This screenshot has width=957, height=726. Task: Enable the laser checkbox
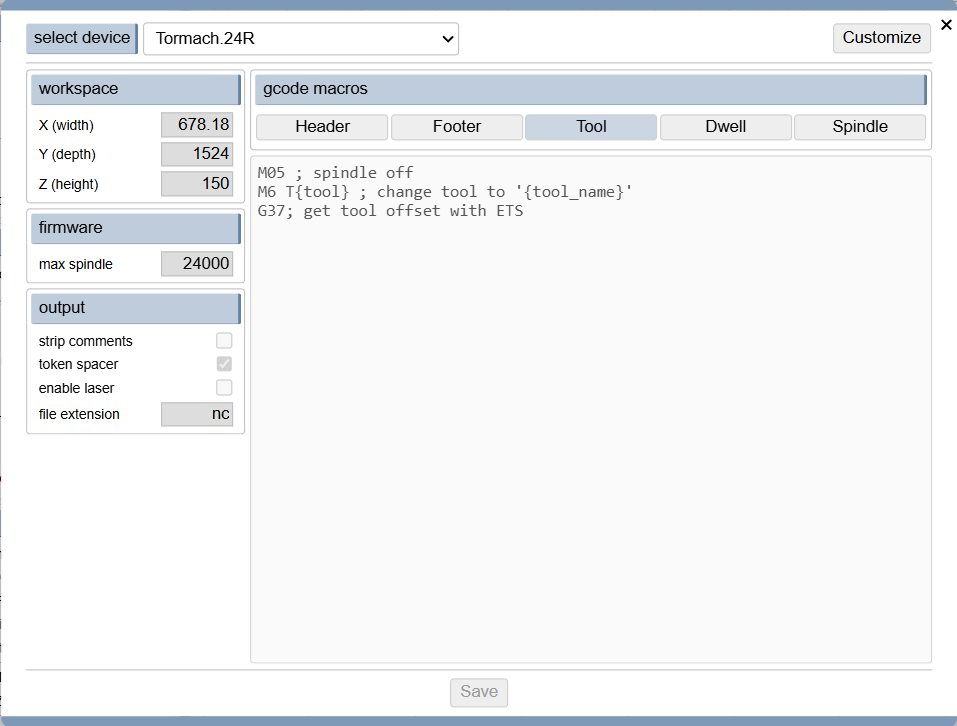[224, 388]
